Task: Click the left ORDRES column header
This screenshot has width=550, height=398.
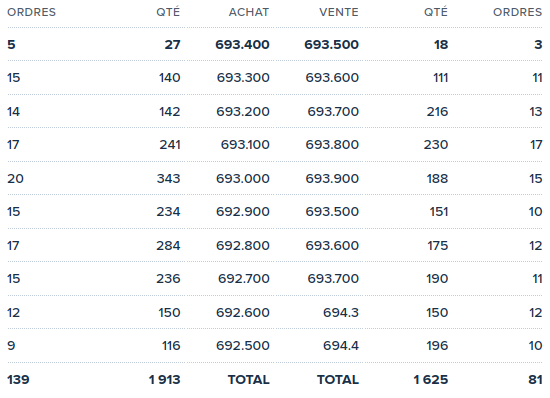Action: pos(31,12)
